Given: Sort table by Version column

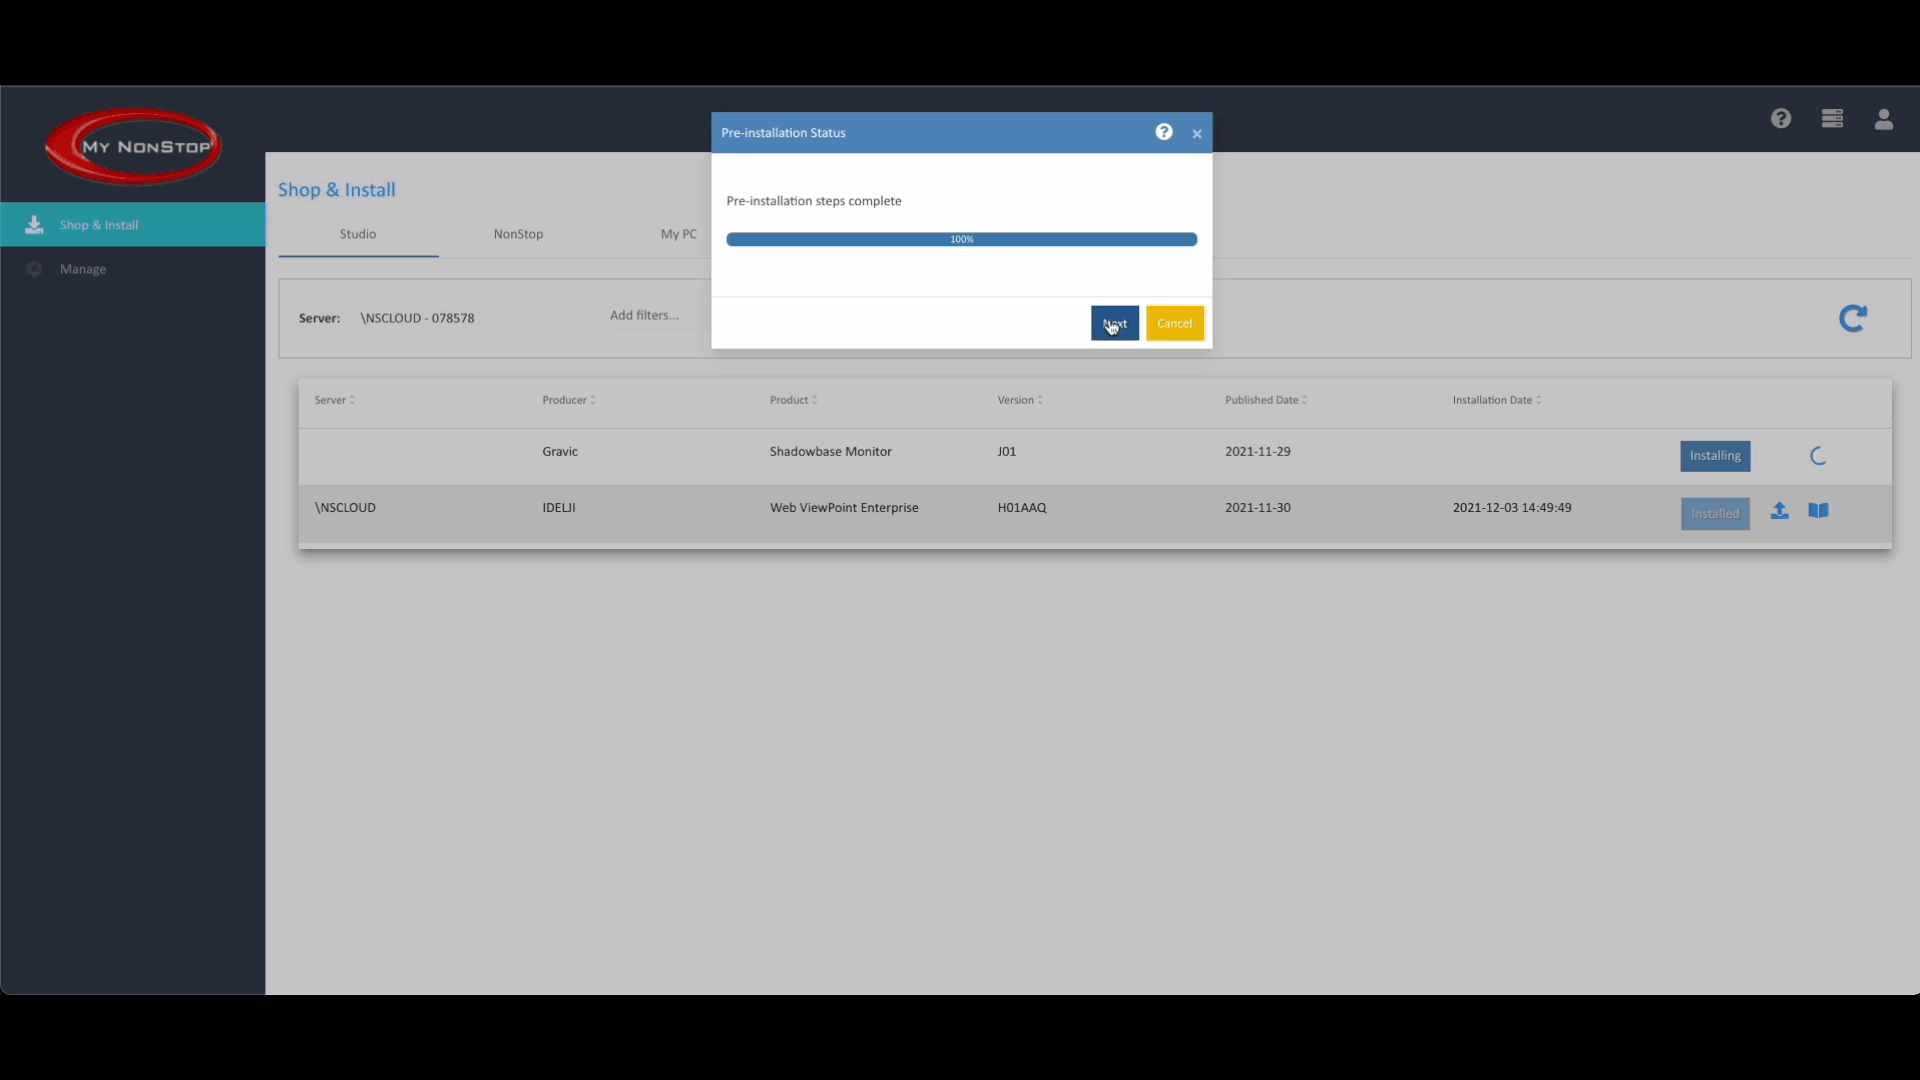Looking at the screenshot, I should [1019, 400].
